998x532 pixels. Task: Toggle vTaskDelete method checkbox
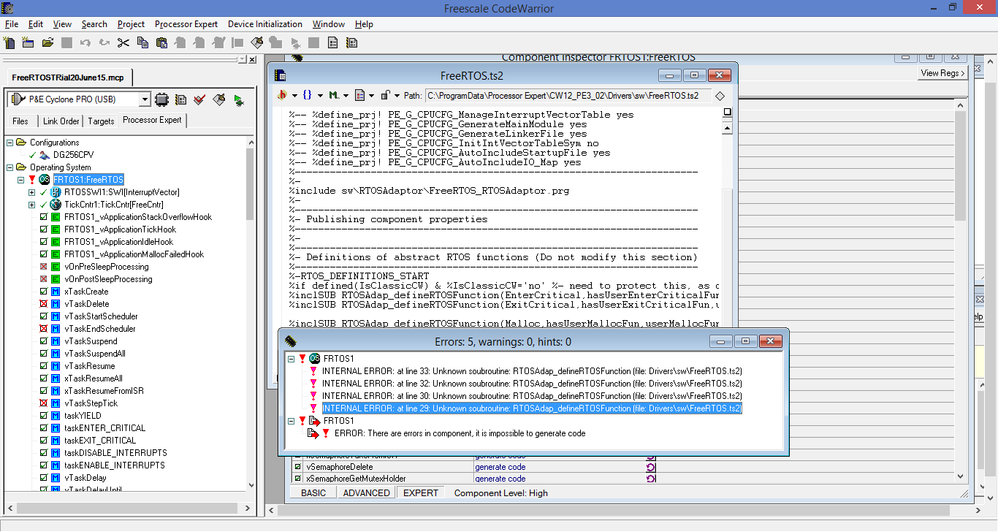(x=43, y=304)
